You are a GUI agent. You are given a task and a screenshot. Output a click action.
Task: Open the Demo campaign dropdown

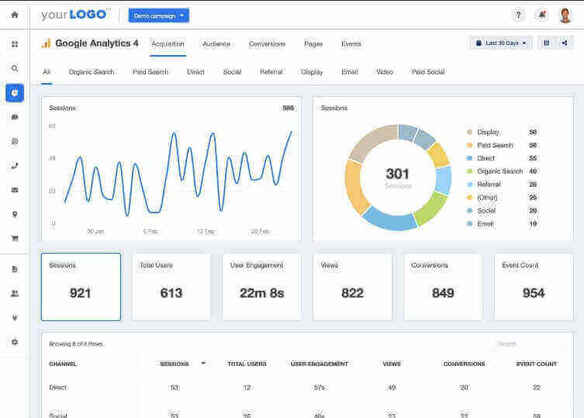coord(159,16)
